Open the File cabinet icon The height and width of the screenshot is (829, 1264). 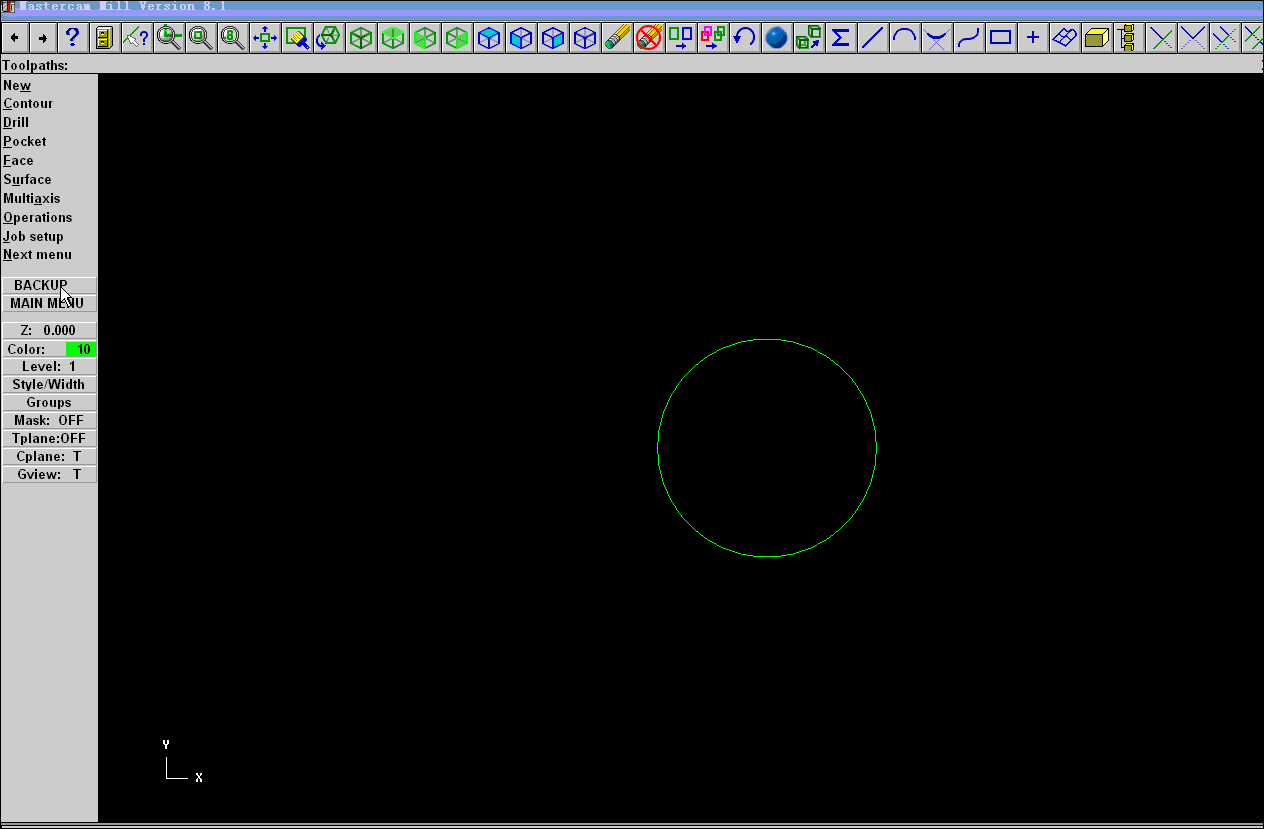104,38
